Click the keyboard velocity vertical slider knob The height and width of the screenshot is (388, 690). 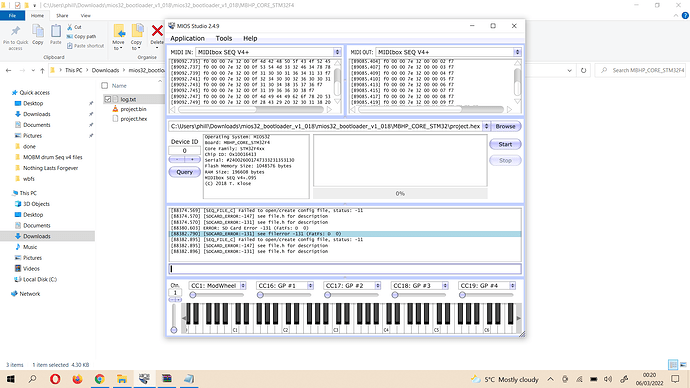coord(174,330)
